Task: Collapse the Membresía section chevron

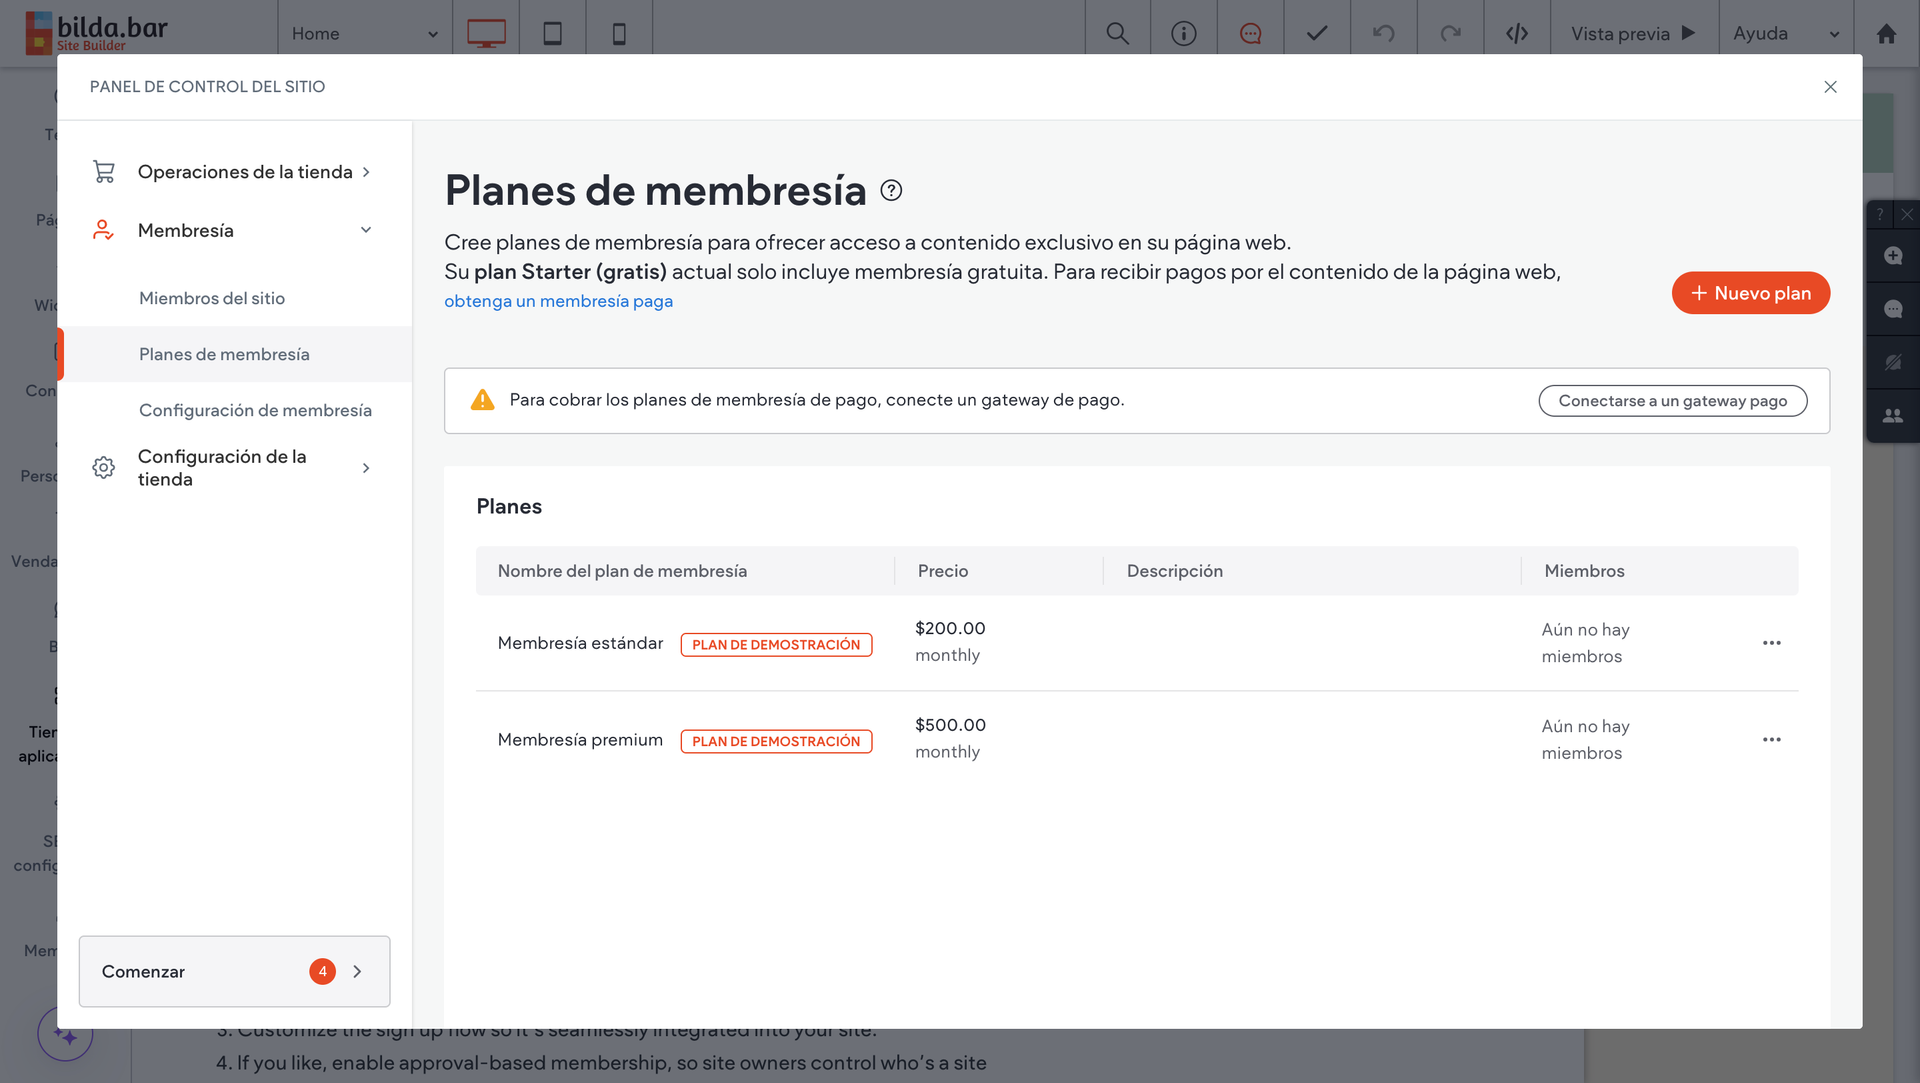Action: [x=366, y=230]
